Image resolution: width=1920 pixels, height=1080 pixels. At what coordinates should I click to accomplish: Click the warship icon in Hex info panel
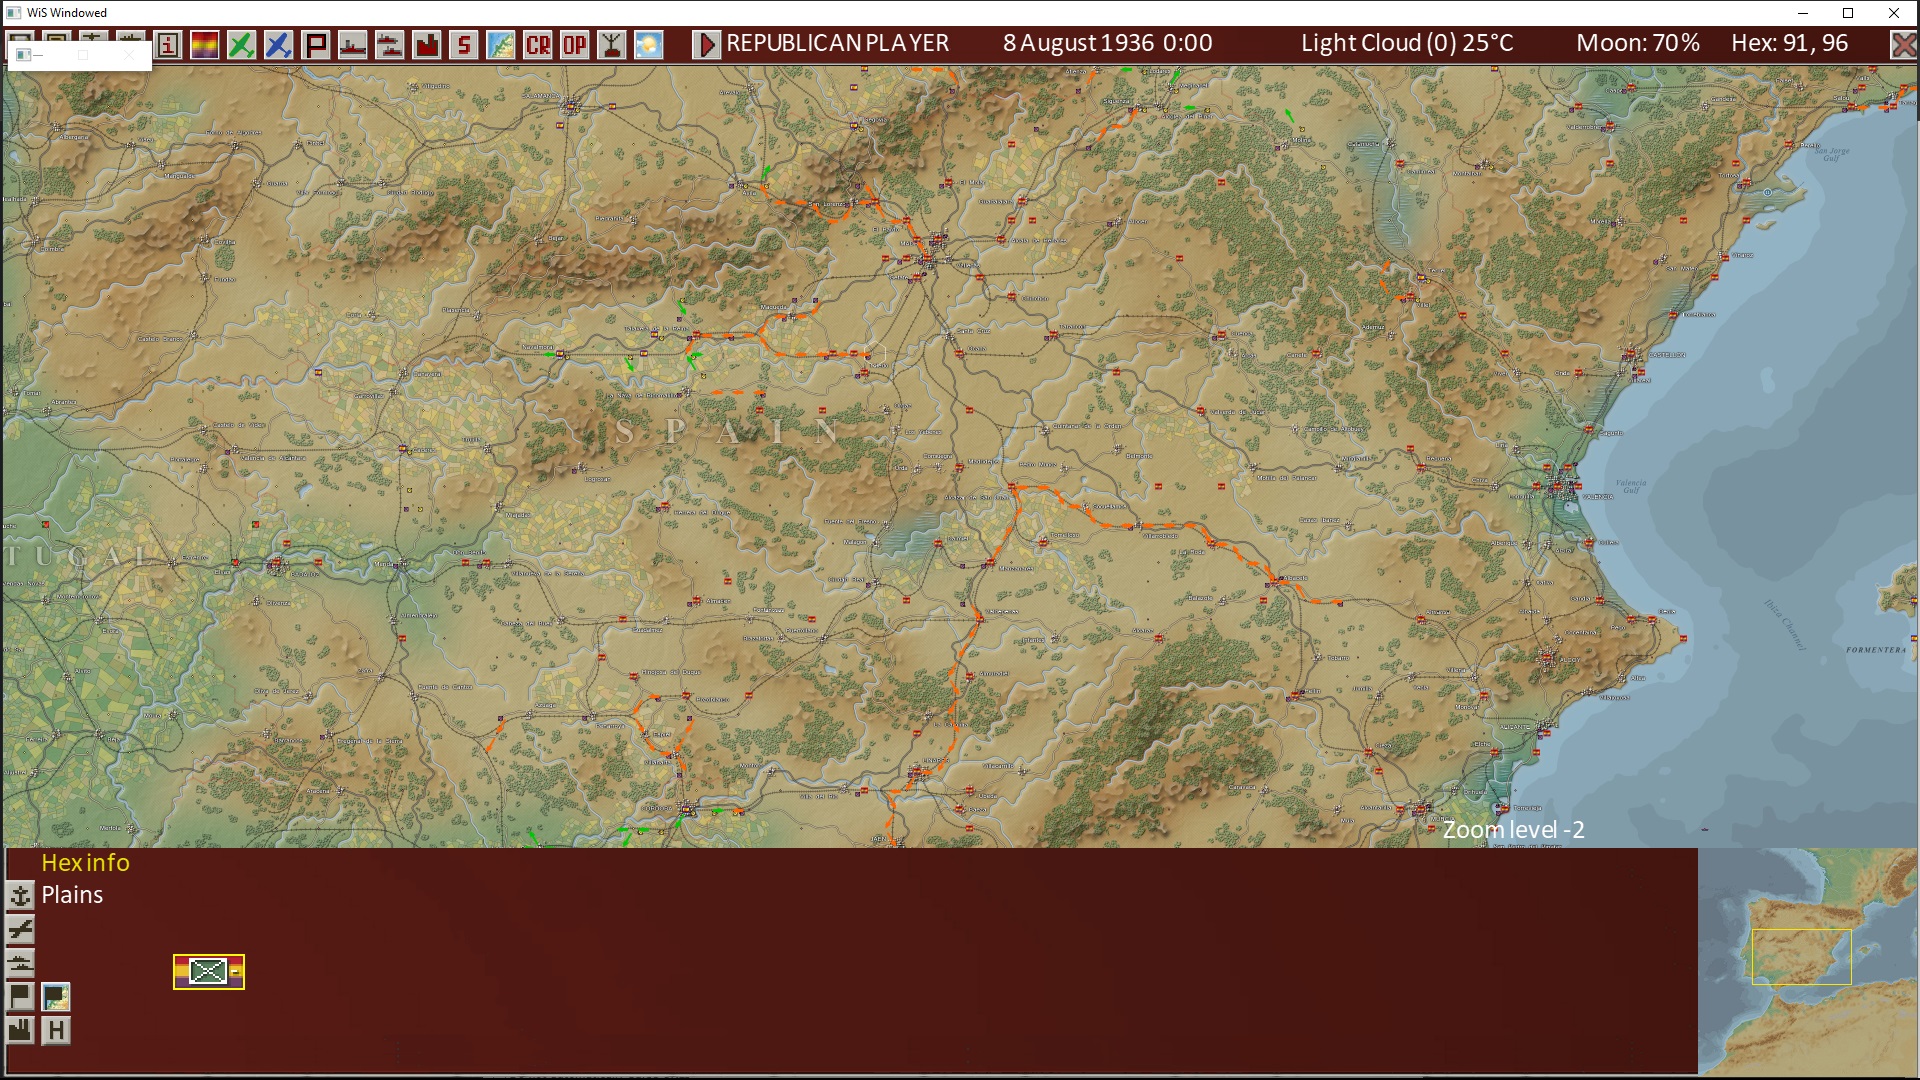(x=20, y=963)
